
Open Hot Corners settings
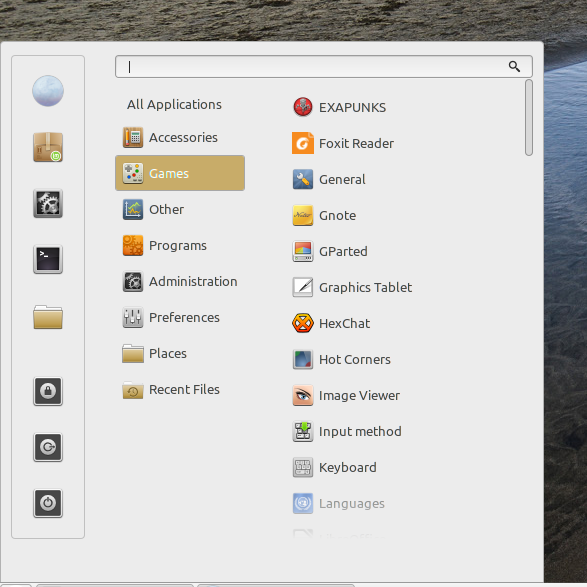341,359
